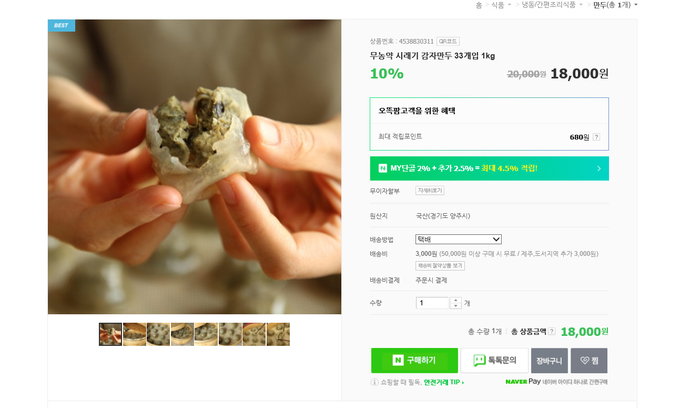The width and height of the screenshot is (680, 408).
Task: Open the 안전거래 TIP link
Action: click(444, 382)
